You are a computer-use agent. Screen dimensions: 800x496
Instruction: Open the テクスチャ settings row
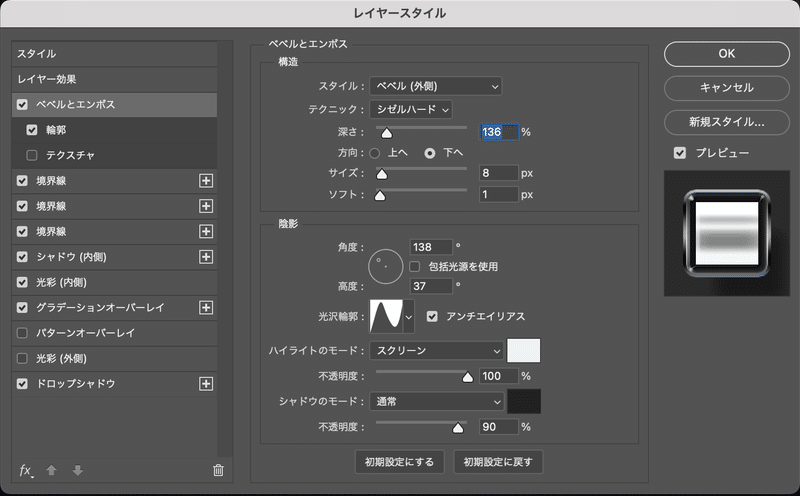pyautogui.click(x=114, y=155)
